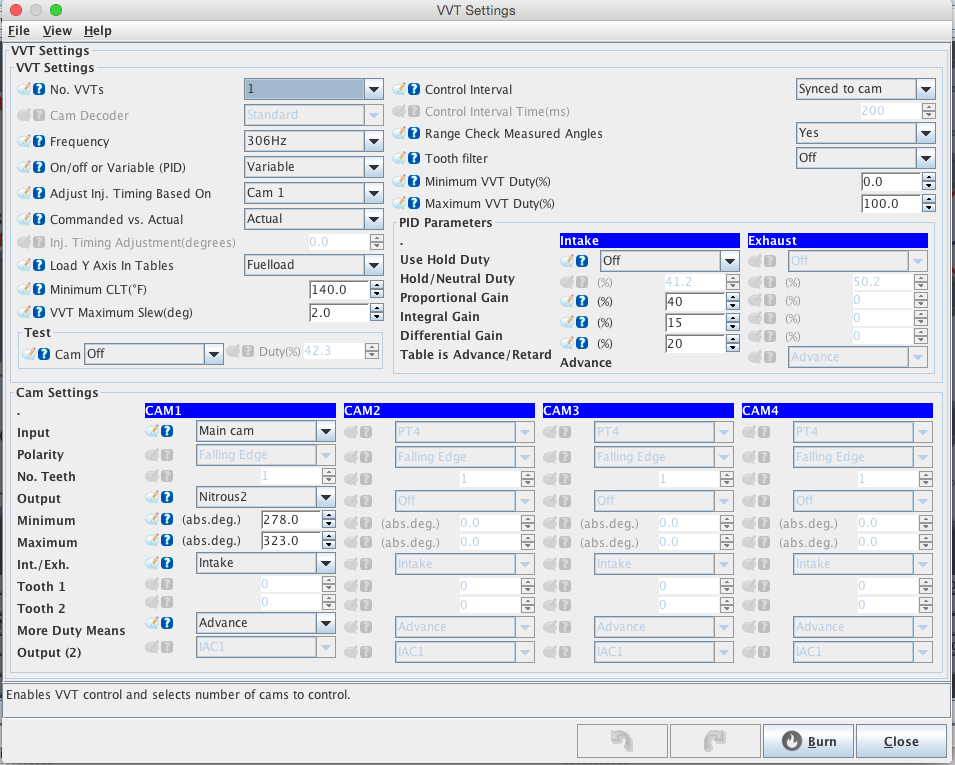Expand the Control Interval dropdown
The height and width of the screenshot is (765, 955).
tap(865, 89)
